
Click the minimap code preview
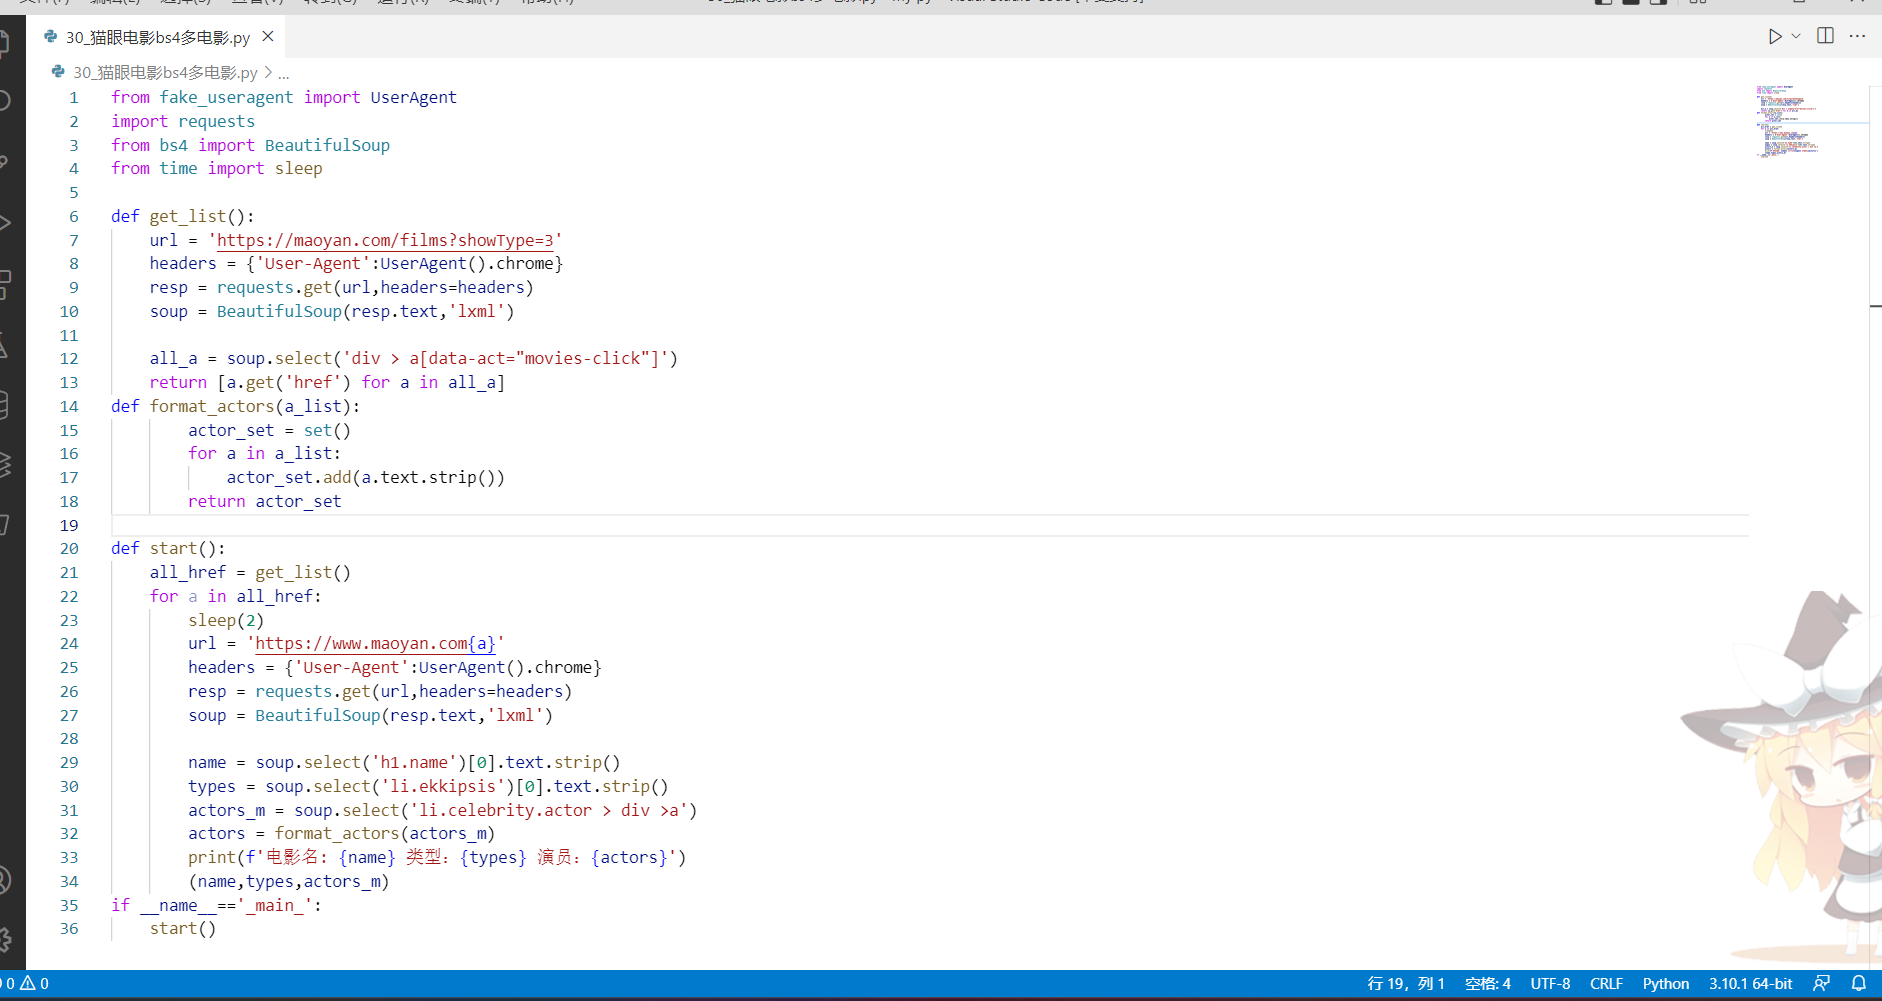point(1788,120)
